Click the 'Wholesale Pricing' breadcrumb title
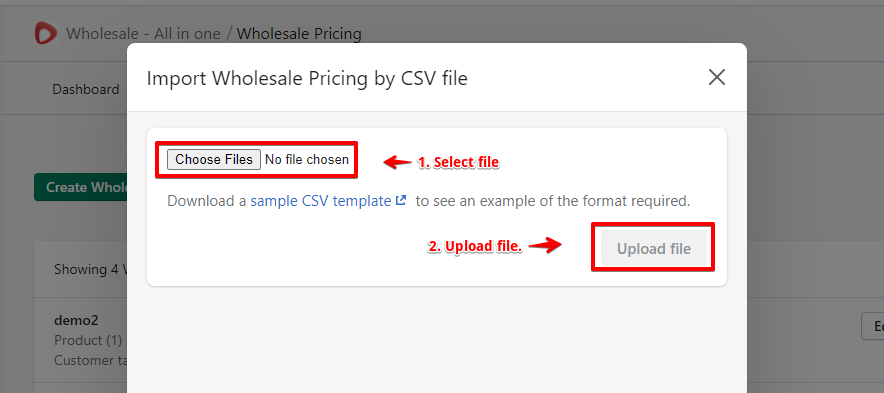 [x=299, y=34]
